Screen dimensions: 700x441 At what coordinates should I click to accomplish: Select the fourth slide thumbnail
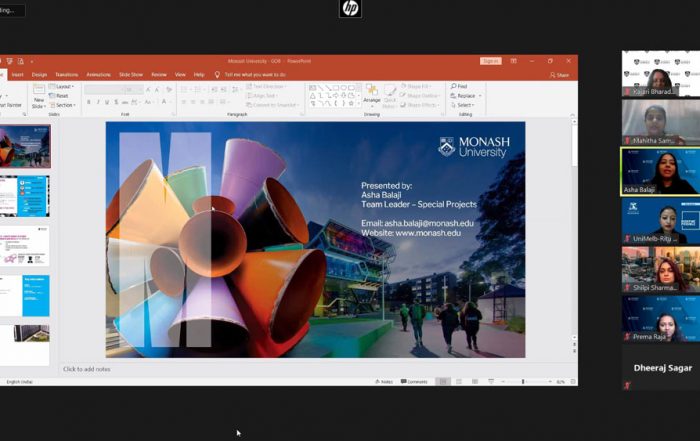[x=25, y=295]
